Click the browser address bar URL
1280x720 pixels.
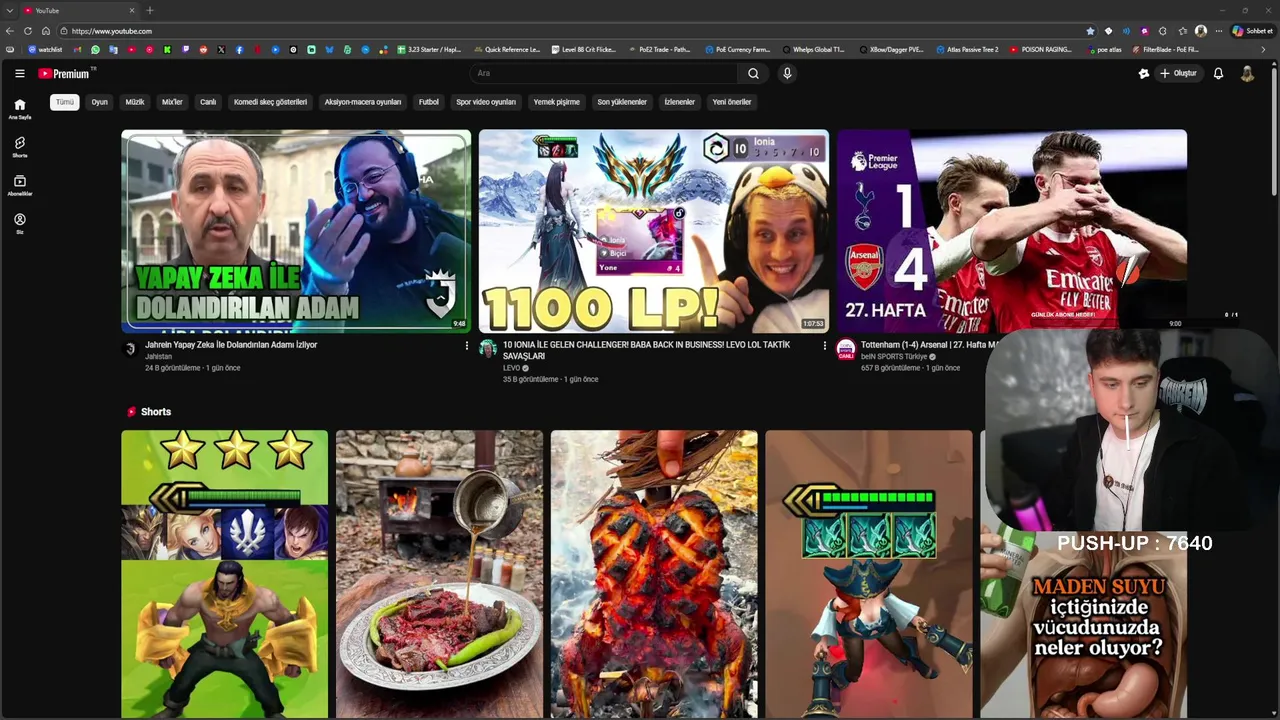[112, 31]
